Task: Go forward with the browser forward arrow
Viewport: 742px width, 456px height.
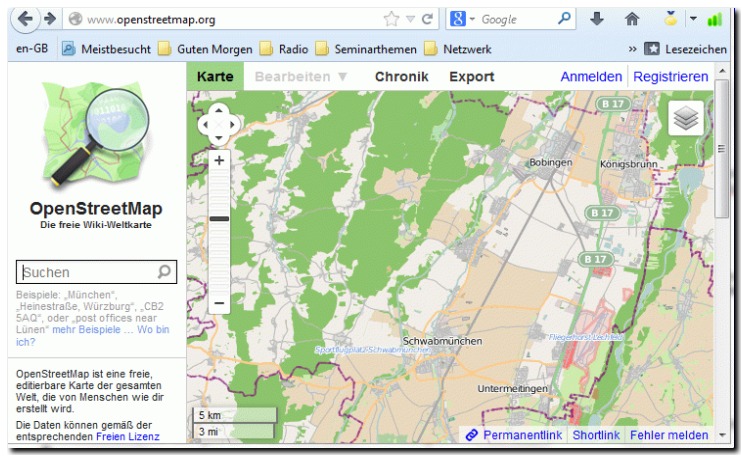Action: 50,19
